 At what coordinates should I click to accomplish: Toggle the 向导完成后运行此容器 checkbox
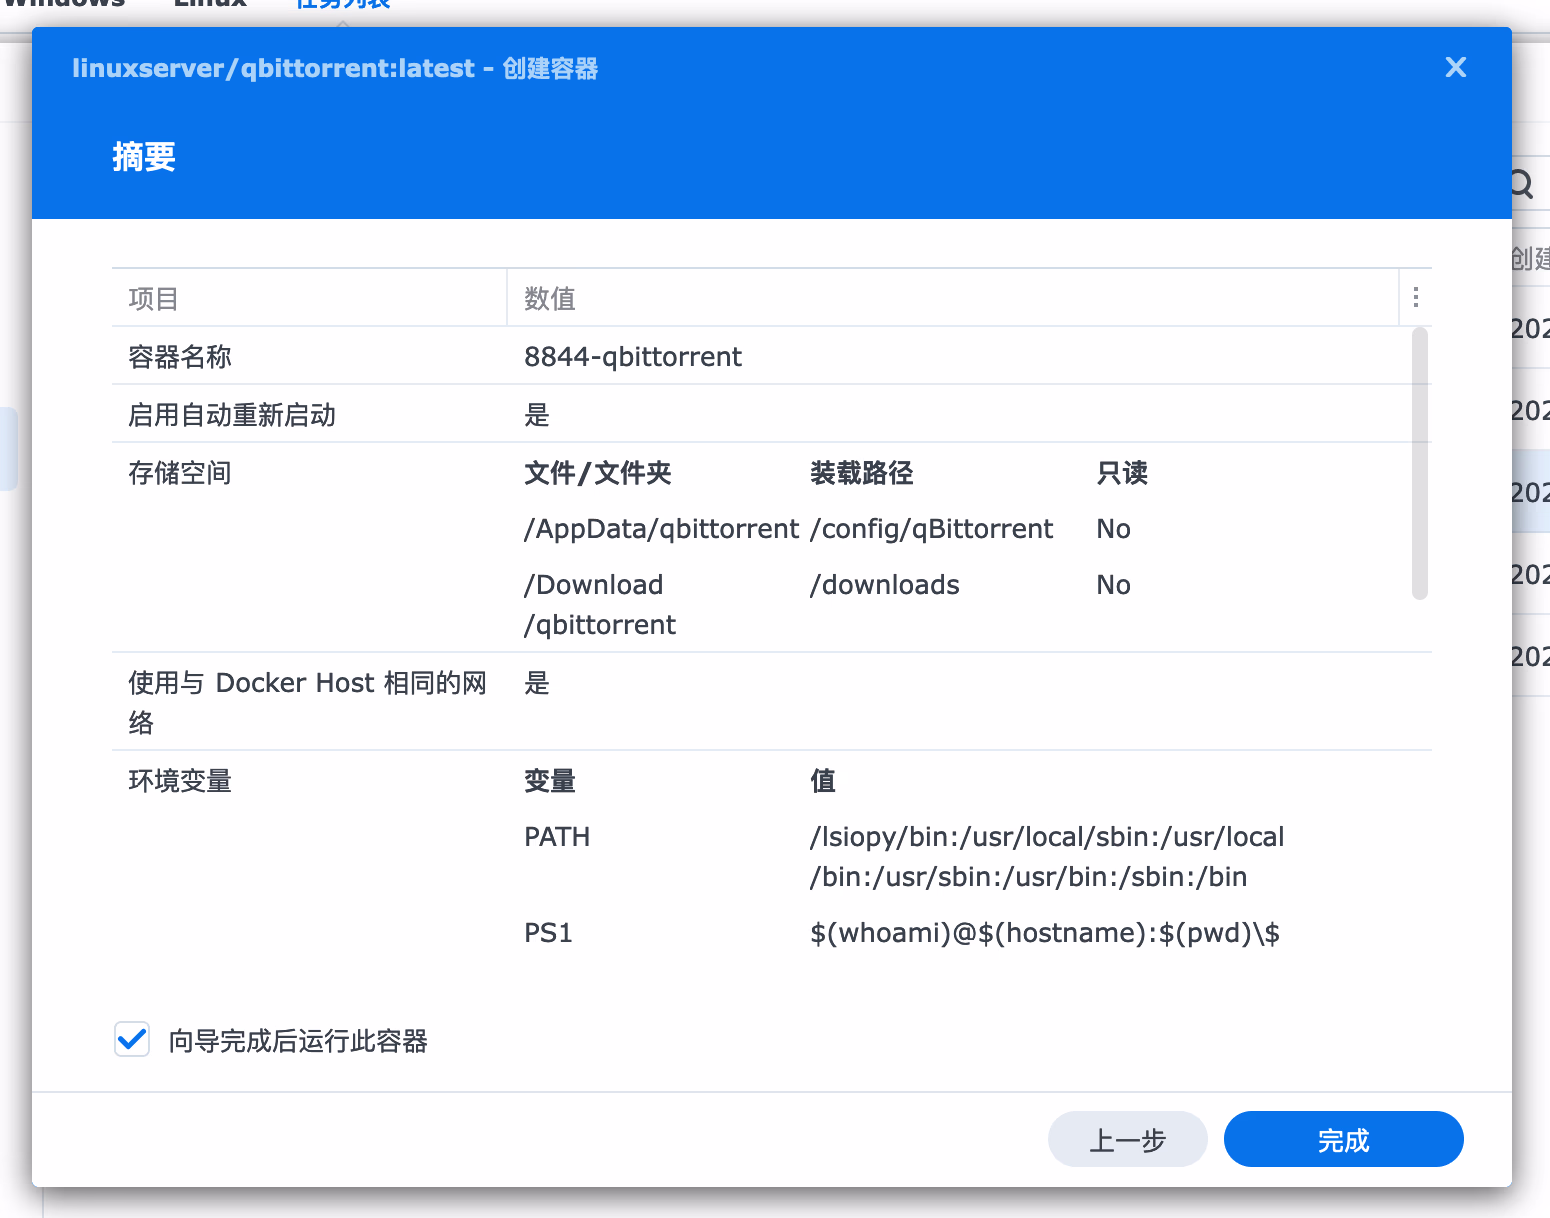132,1040
